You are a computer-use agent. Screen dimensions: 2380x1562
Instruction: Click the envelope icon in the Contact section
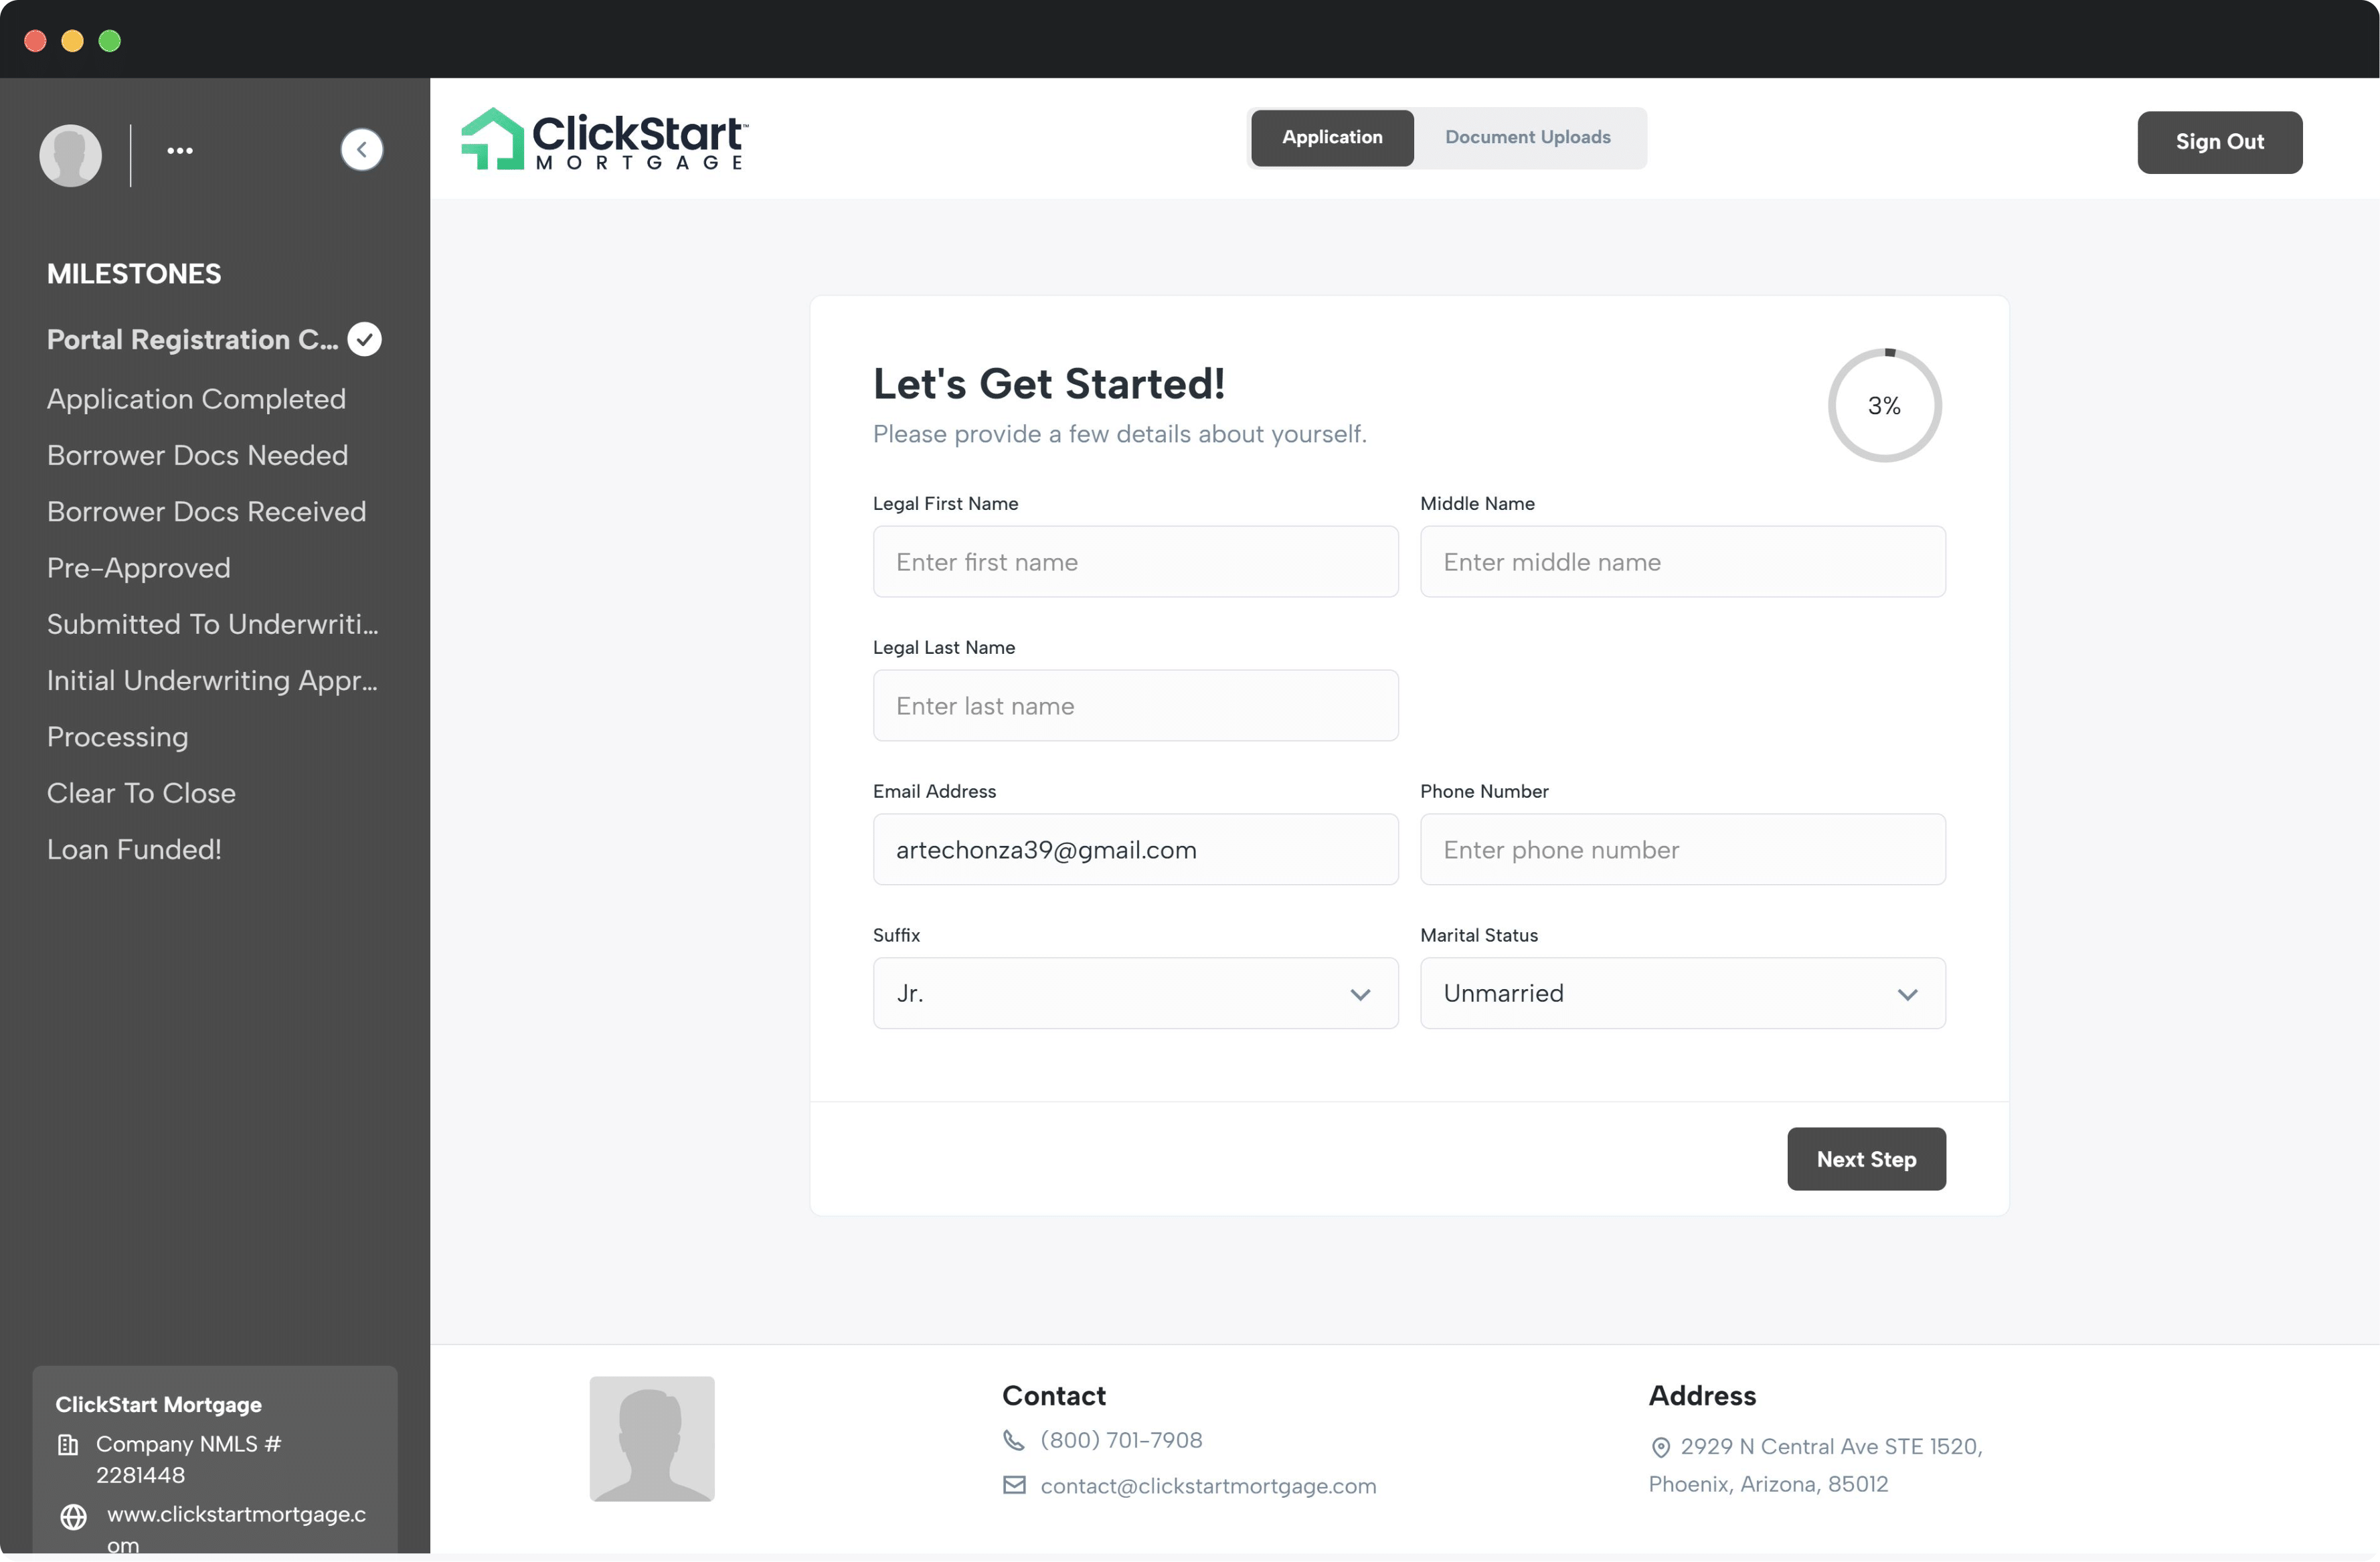pos(1014,1485)
